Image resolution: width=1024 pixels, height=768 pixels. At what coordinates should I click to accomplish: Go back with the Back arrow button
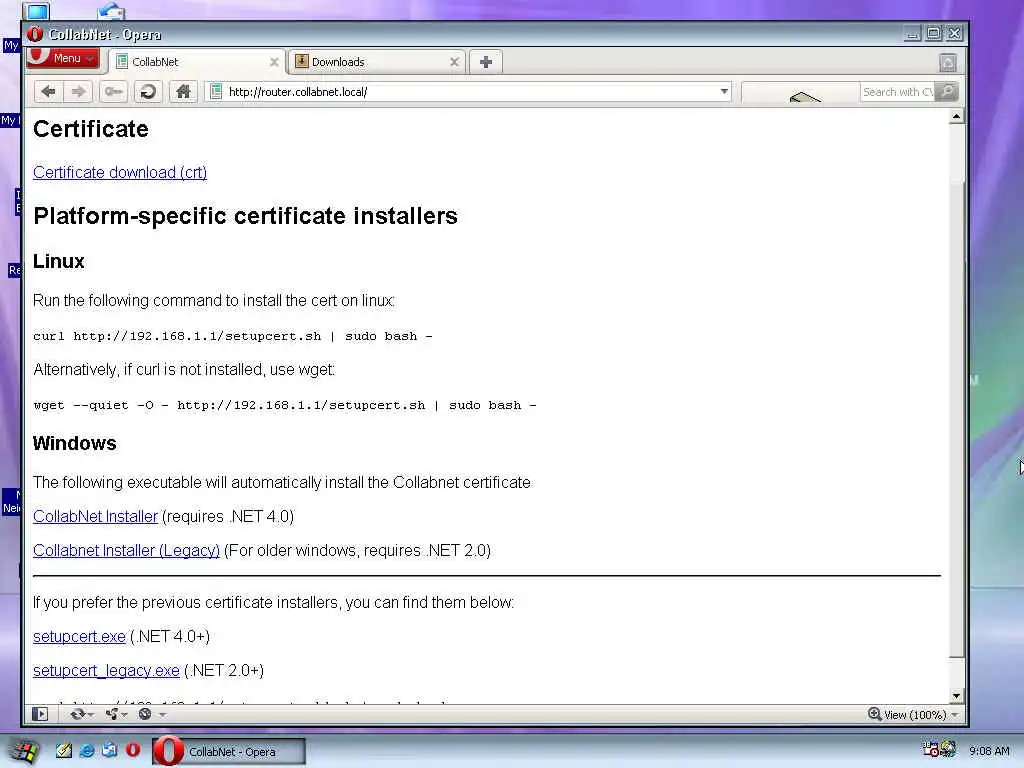(48, 92)
